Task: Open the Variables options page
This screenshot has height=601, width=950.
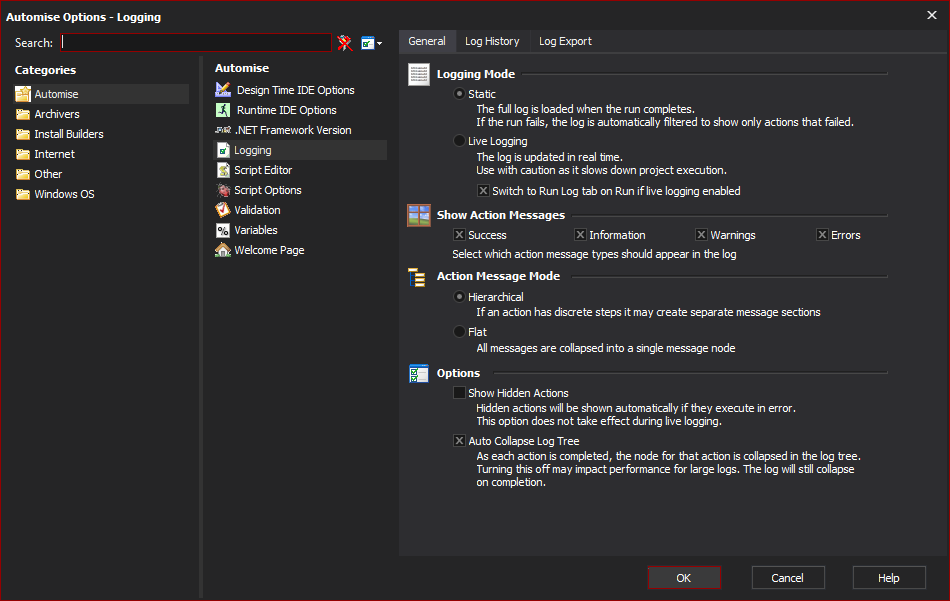Action: coord(256,230)
